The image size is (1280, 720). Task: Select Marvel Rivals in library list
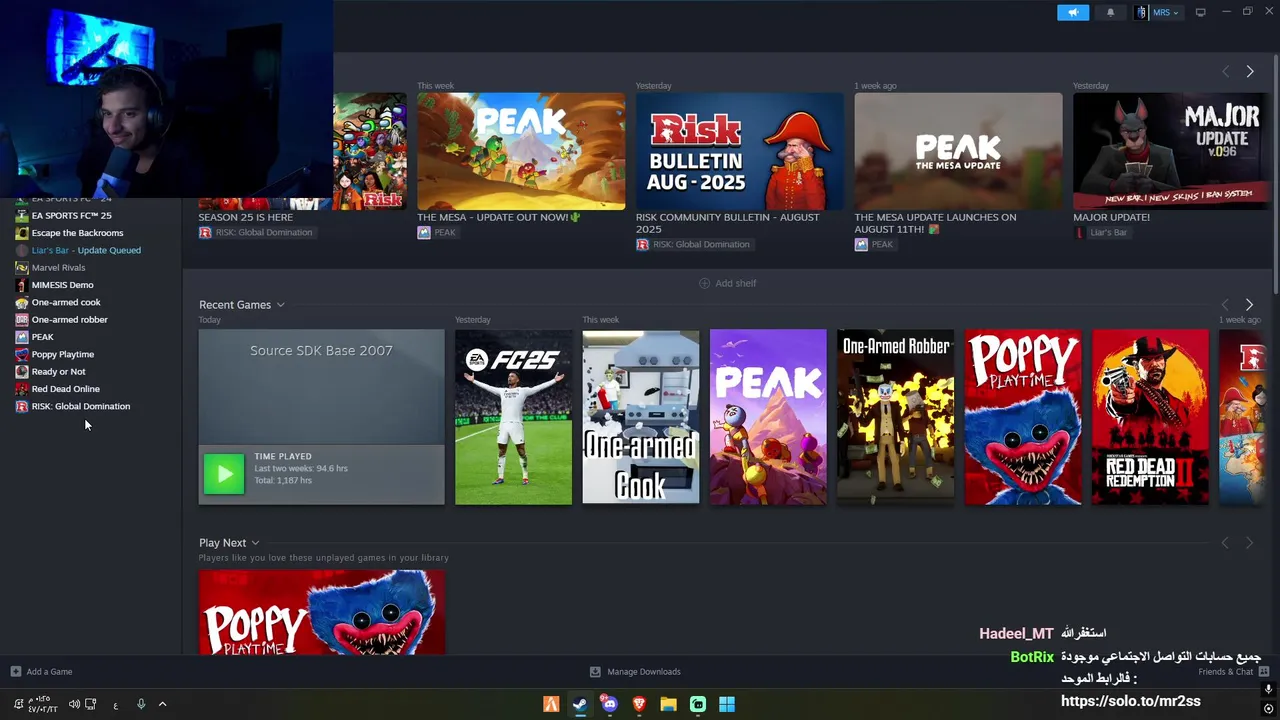[x=58, y=268]
